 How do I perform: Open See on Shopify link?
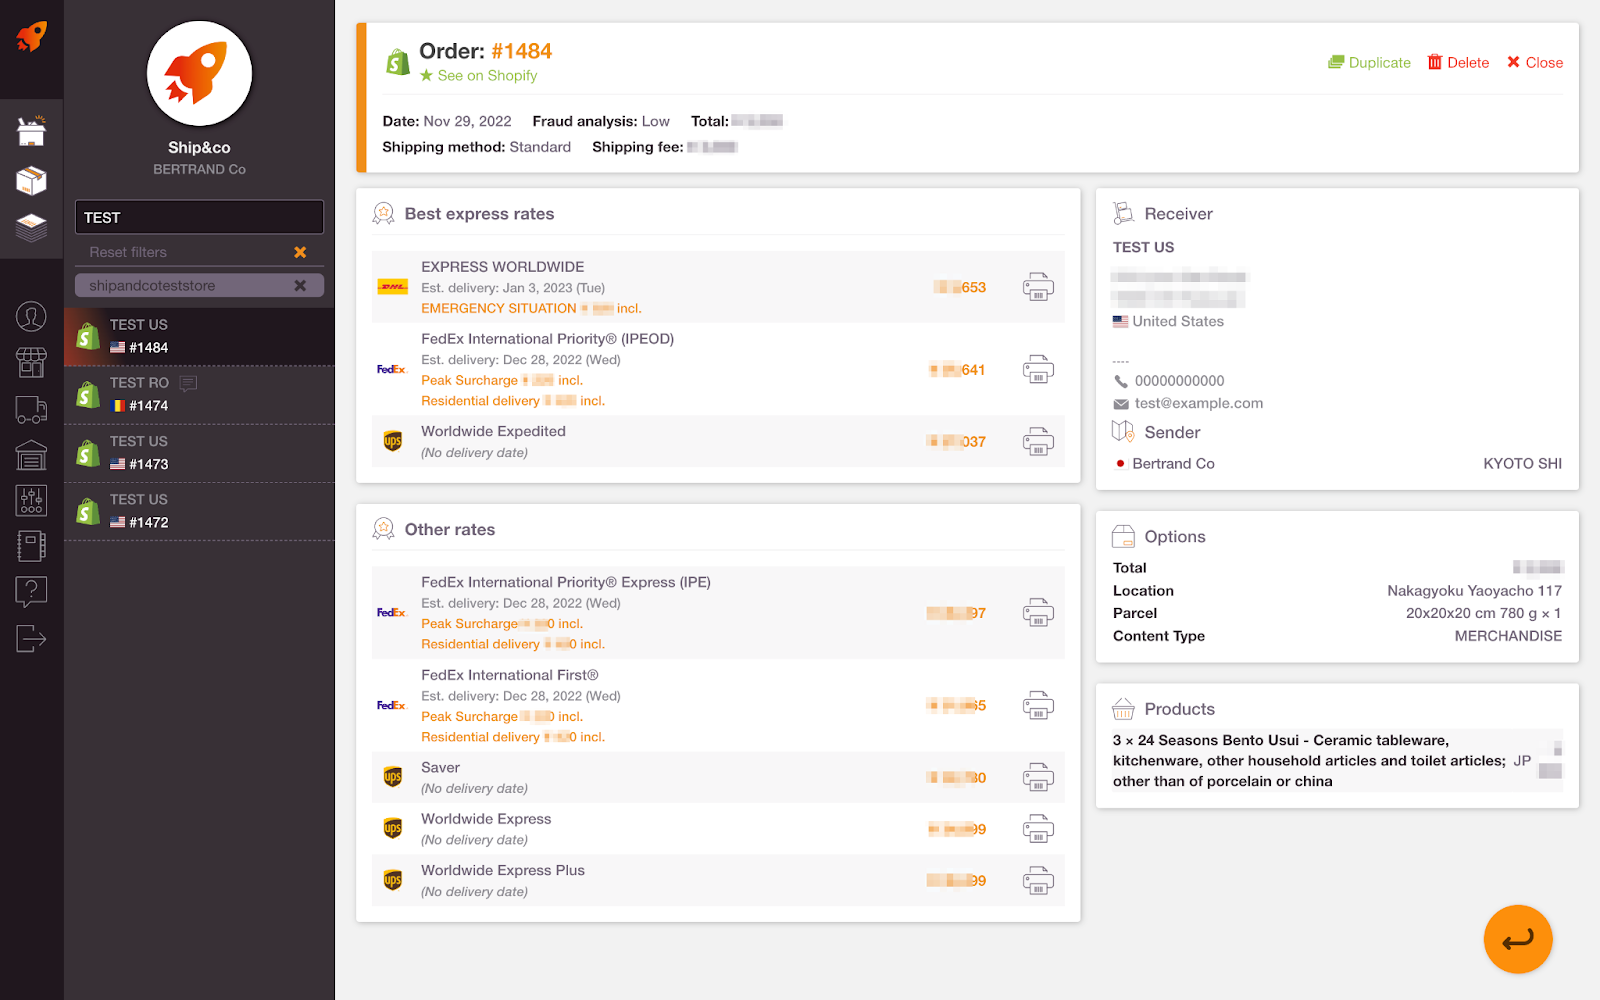pos(478,76)
